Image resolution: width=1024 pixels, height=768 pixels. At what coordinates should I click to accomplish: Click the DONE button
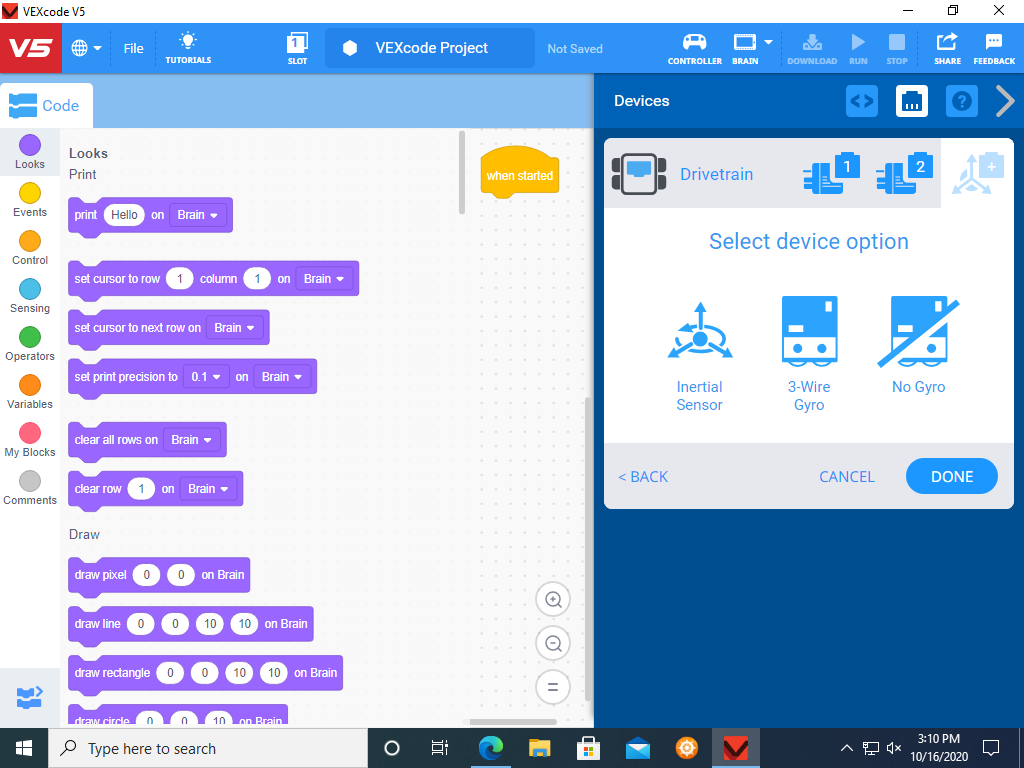952,477
